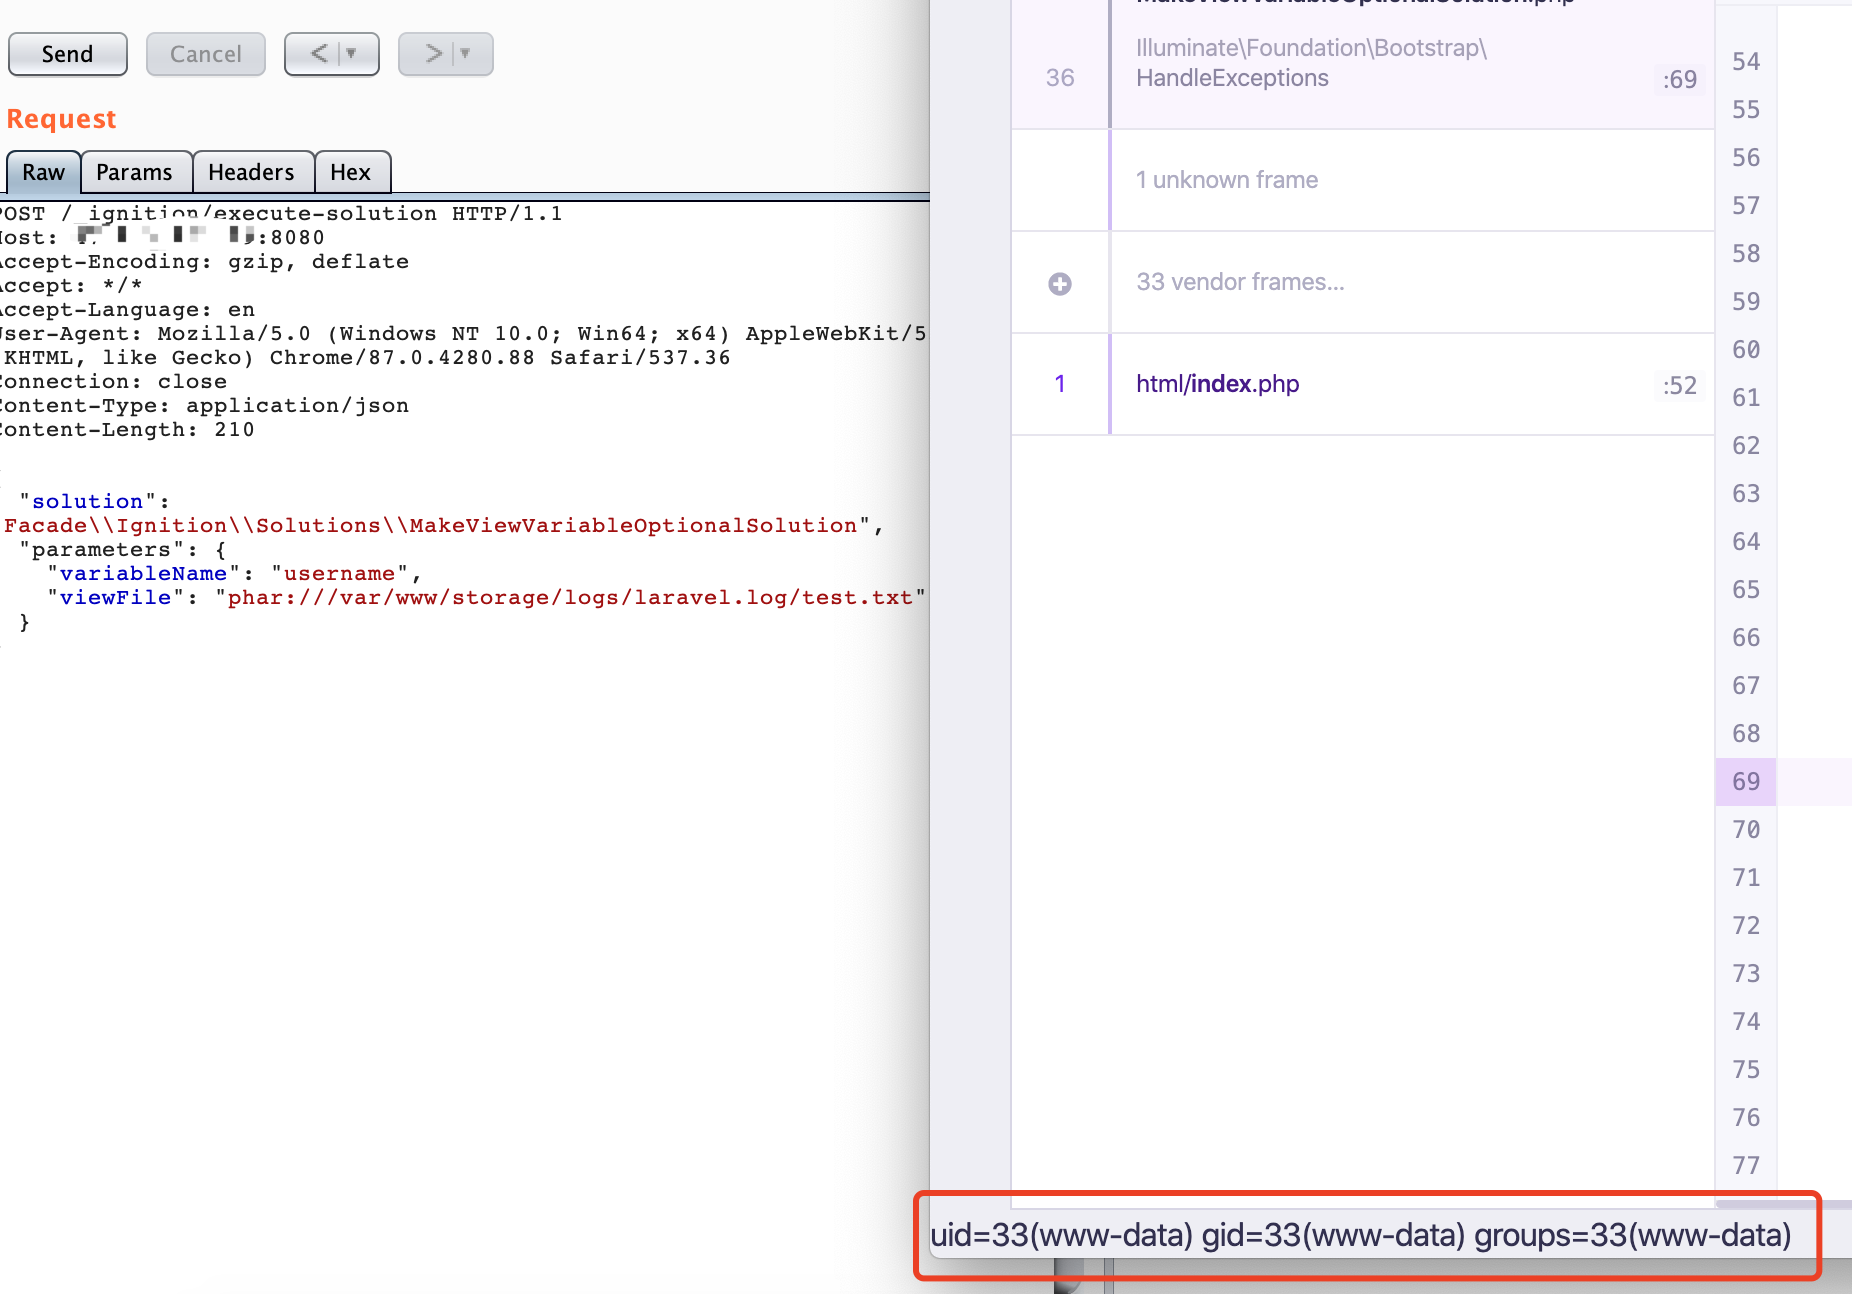Click the :69 line indicator for HandleExceptions
The width and height of the screenshot is (1852, 1294).
tap(1680, 79)
